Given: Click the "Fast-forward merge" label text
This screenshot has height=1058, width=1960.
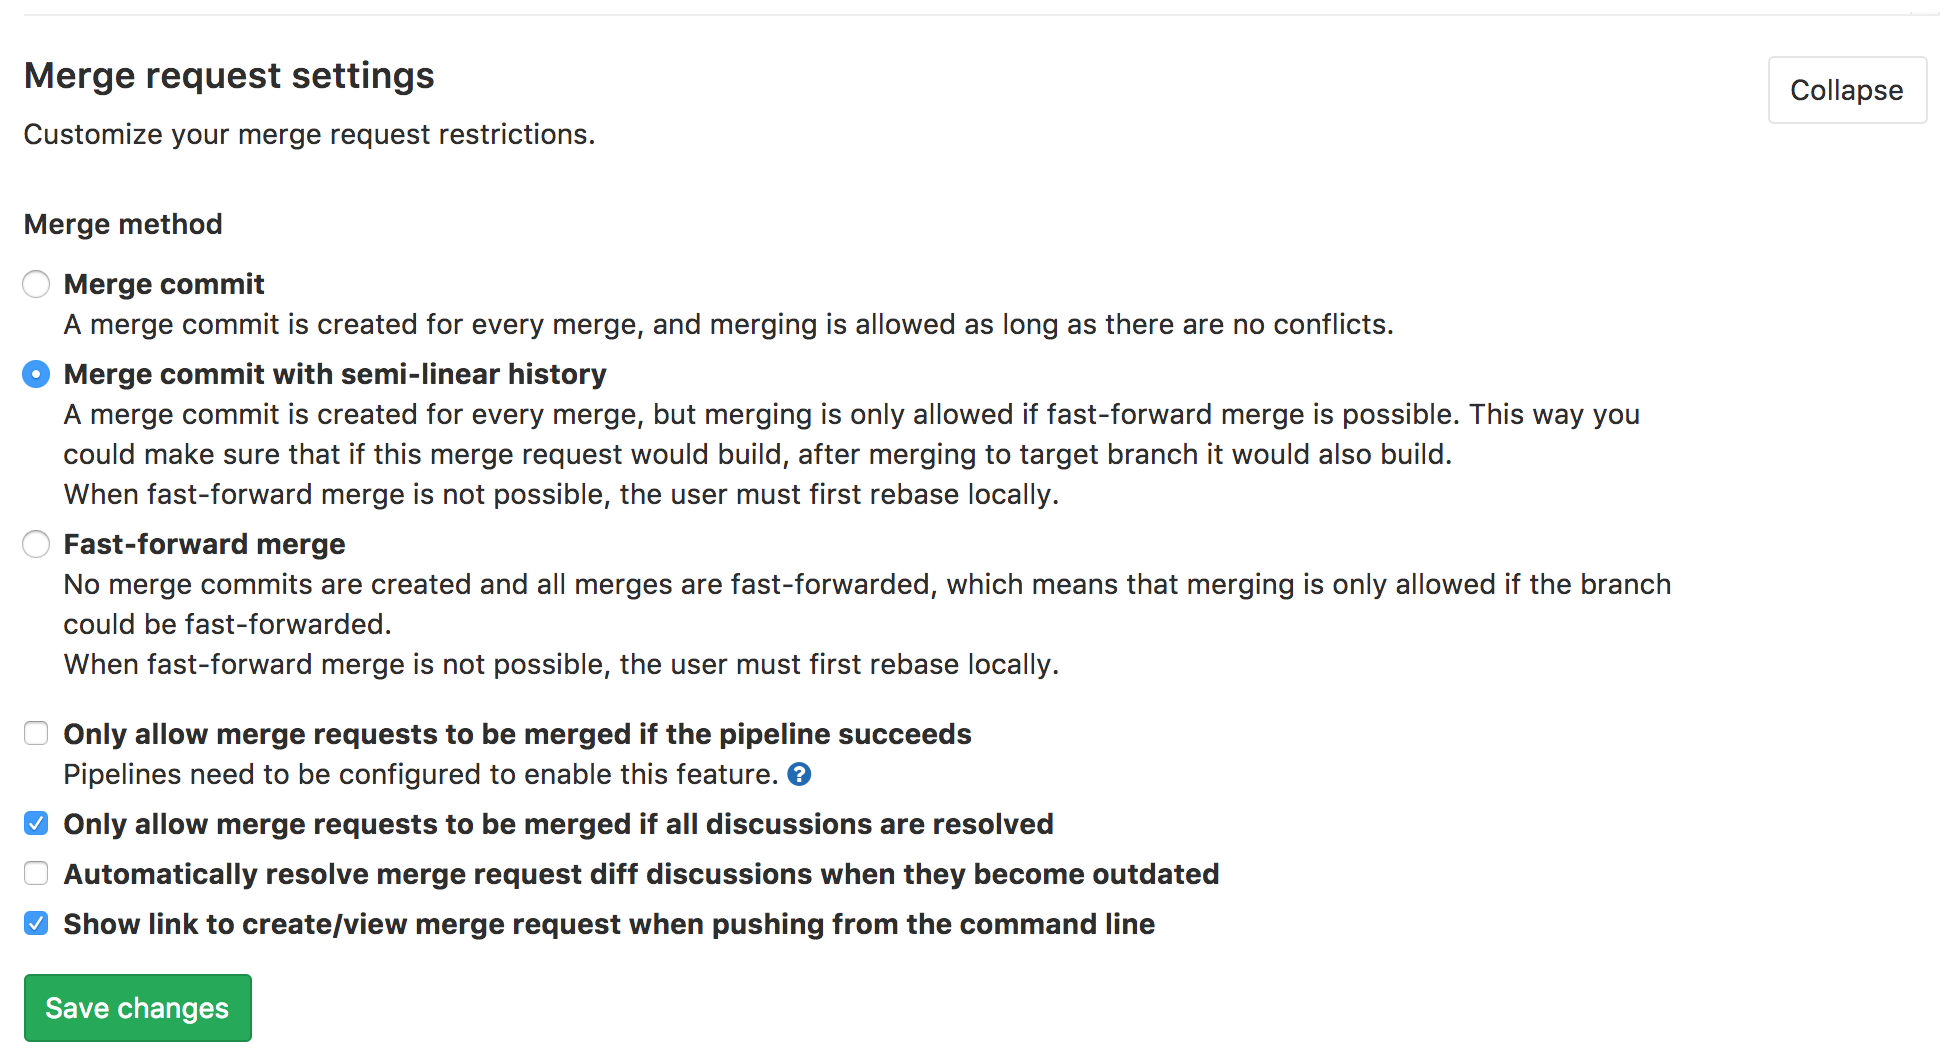Looking at the screenshot, I should pos(204,544).
